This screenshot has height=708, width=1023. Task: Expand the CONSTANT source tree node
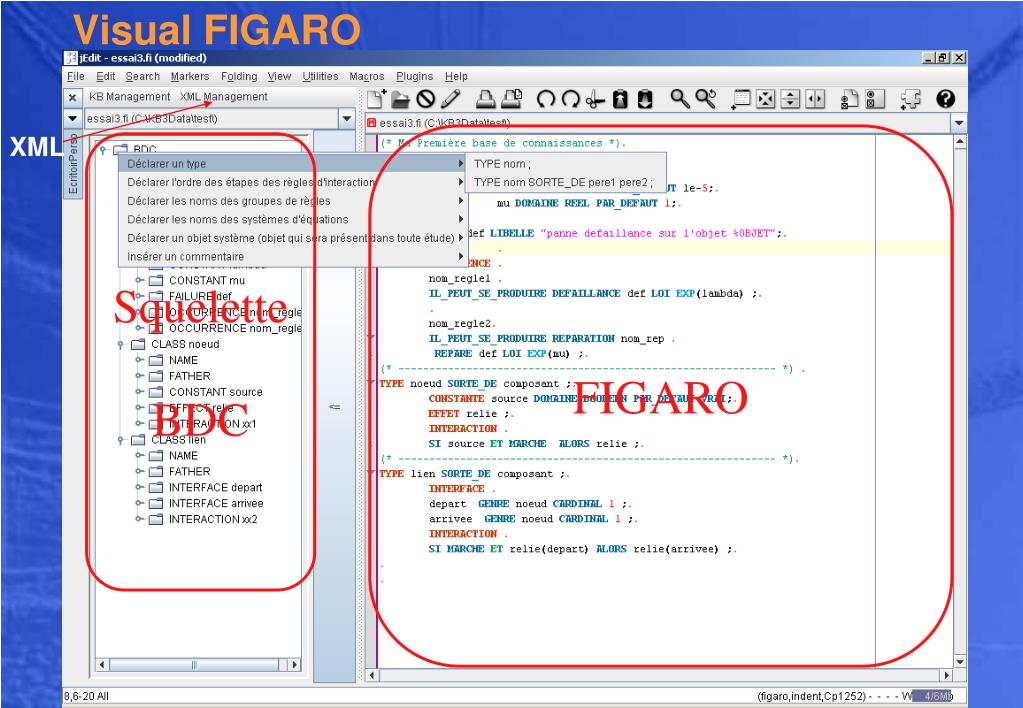[x=139, y=392]
